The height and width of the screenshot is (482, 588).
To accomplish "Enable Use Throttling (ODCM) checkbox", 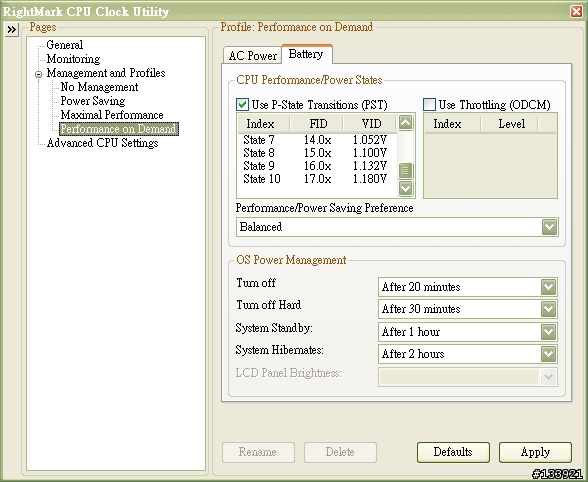I will [429, 104].
